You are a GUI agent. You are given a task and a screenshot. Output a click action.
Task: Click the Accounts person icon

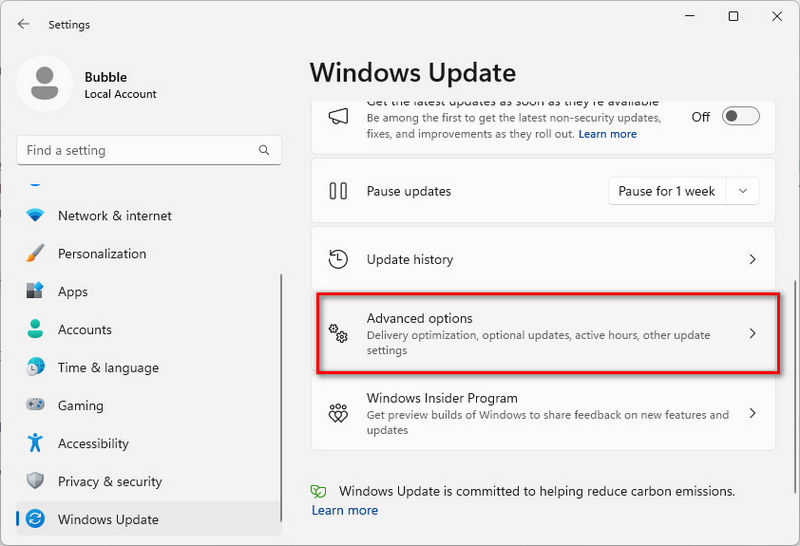point(35,329)
